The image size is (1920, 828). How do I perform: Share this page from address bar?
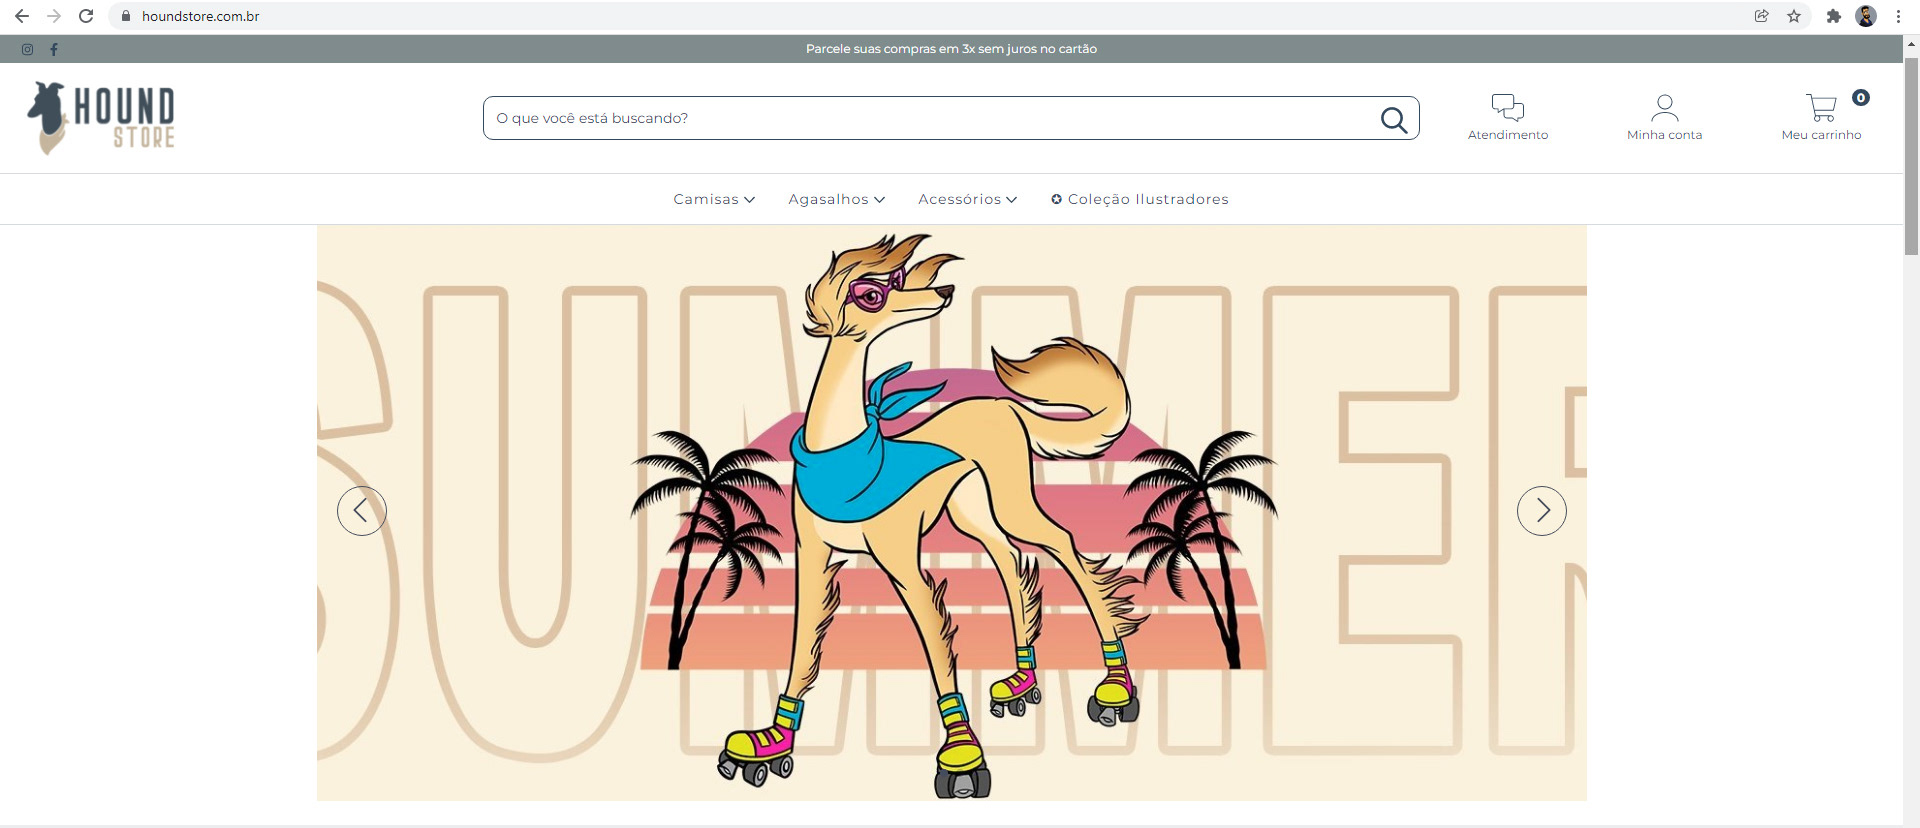point(1762,16)
